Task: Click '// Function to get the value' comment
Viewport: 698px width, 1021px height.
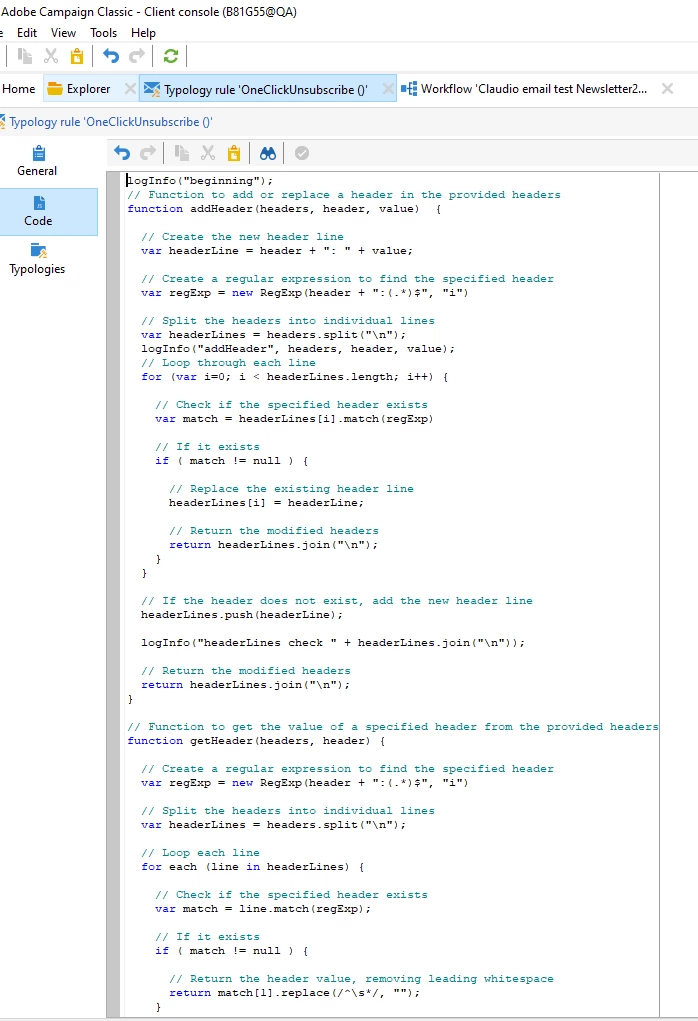Action: click(x=393, y=727)
